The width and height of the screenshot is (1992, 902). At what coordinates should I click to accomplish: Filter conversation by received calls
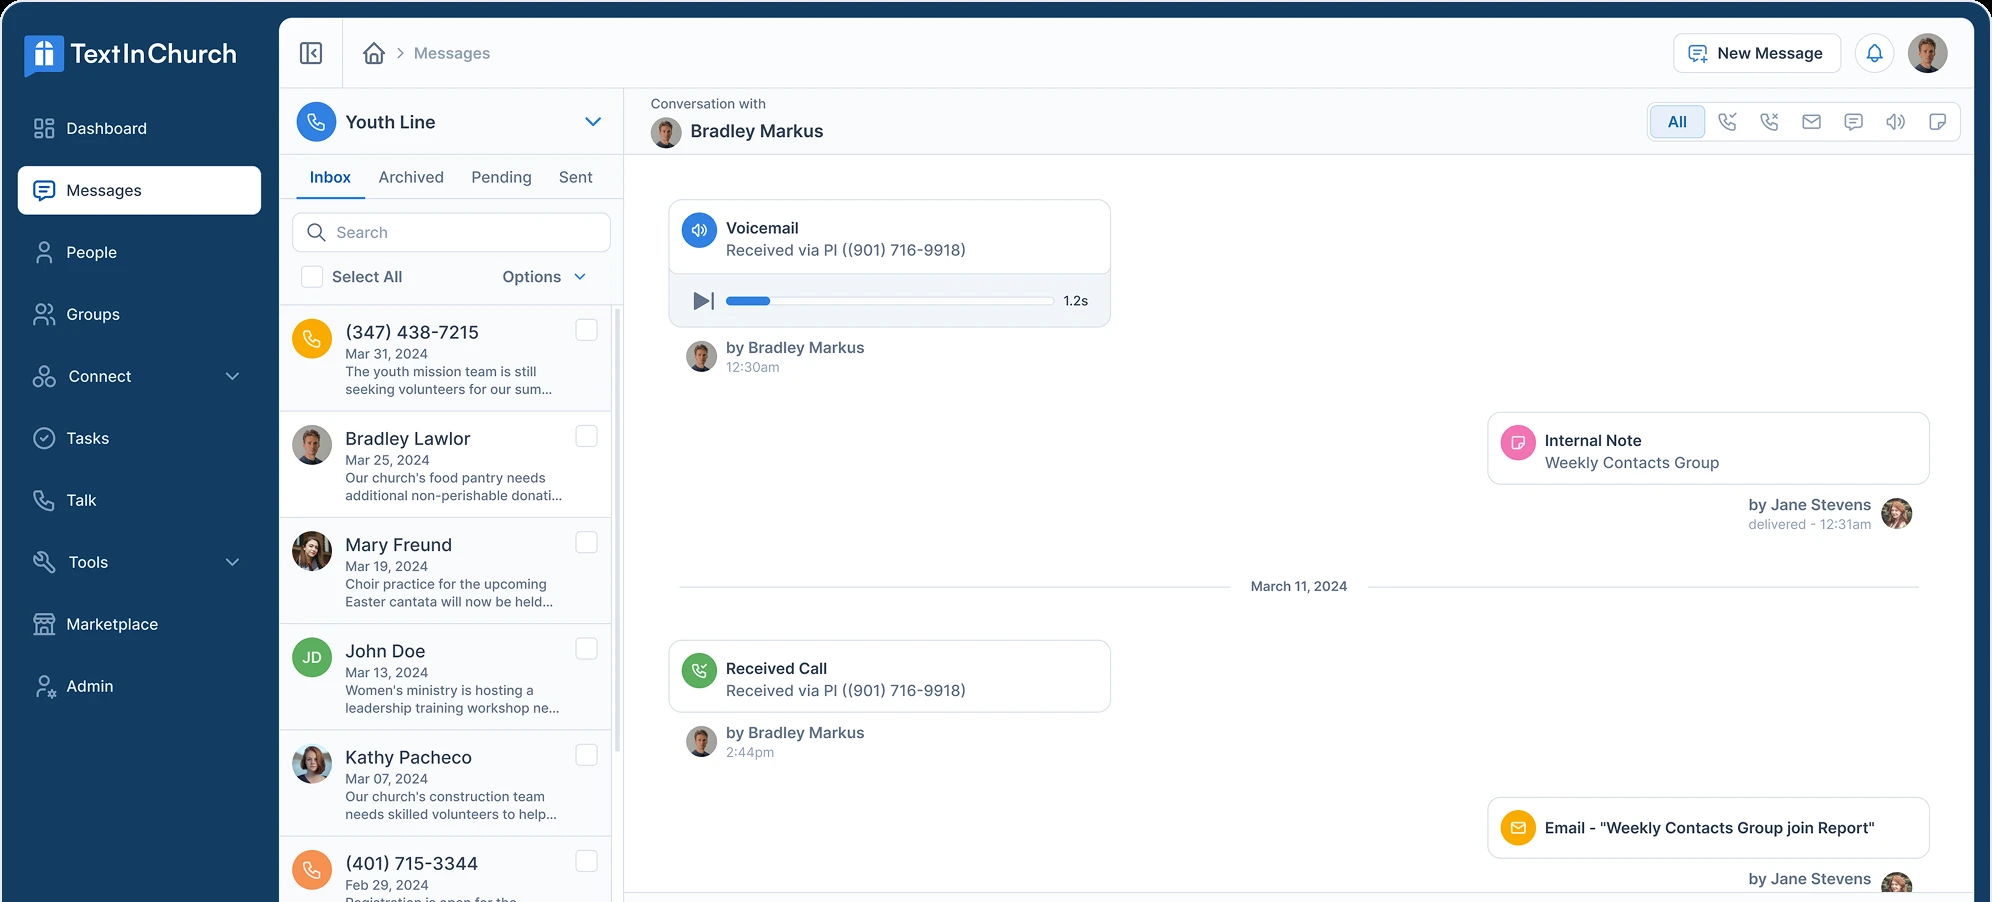[x=1728, y=121]
